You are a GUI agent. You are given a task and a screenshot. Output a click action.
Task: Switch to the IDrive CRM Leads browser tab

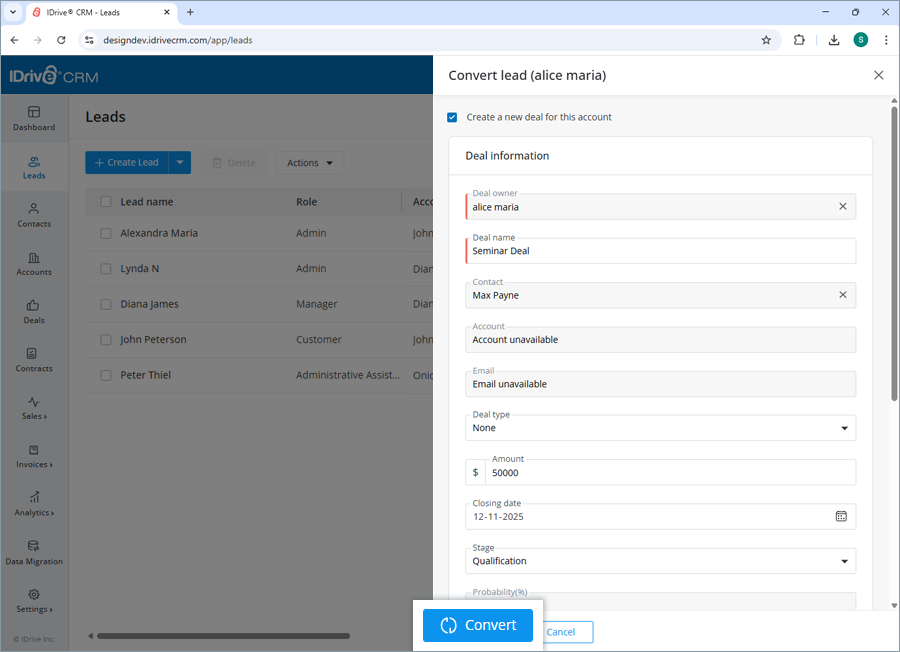pos(95,14)
